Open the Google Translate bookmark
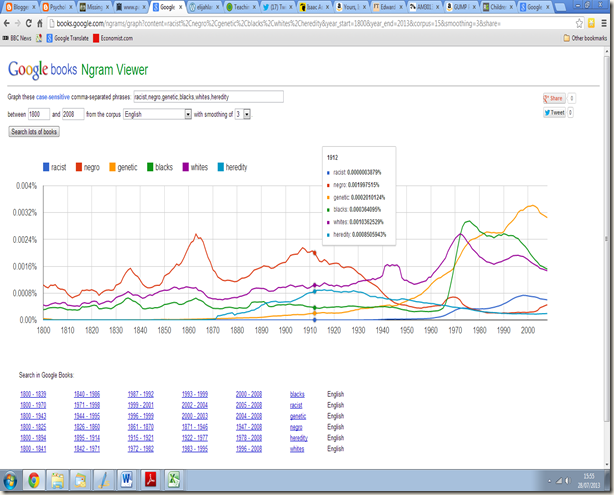 click(x=68, y=38)
